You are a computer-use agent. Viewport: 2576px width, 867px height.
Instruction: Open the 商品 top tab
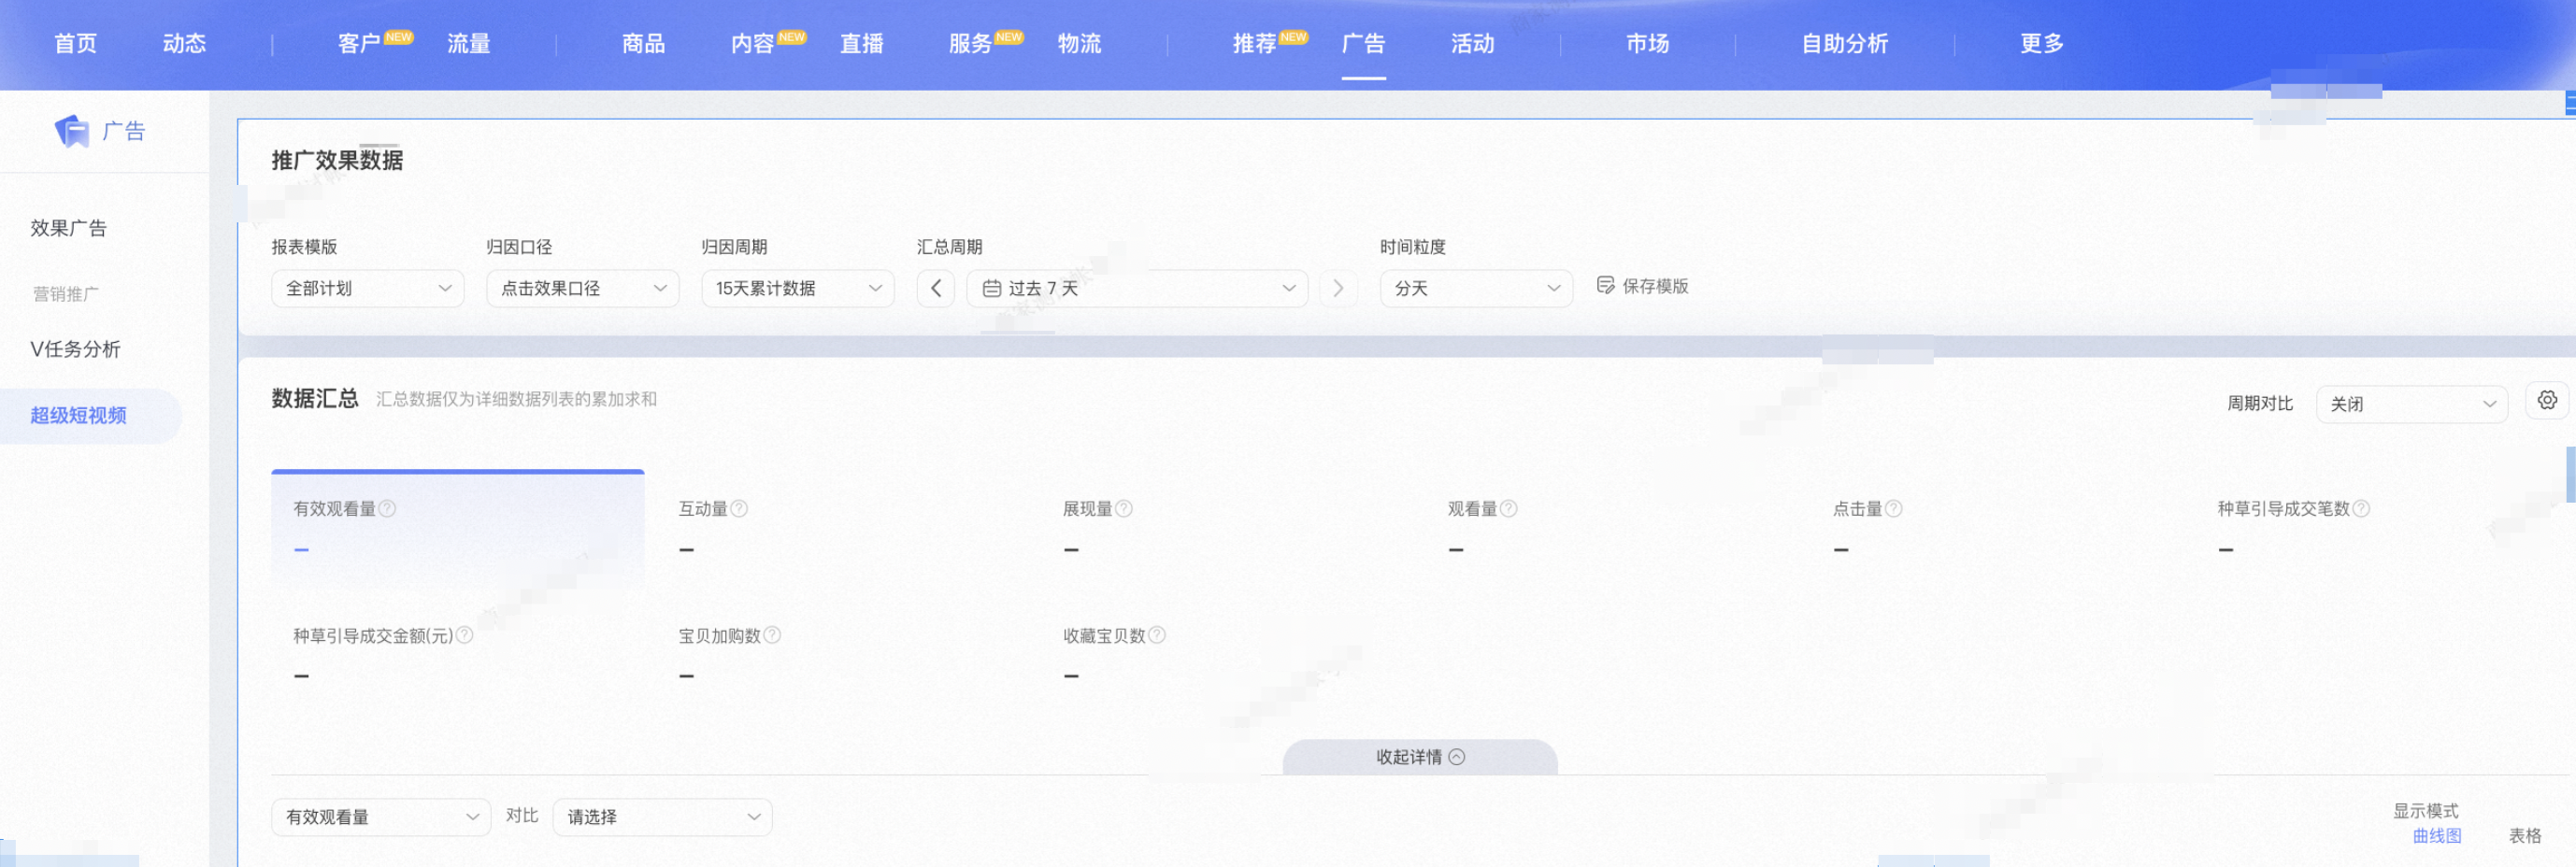click(x=643, y=43)
